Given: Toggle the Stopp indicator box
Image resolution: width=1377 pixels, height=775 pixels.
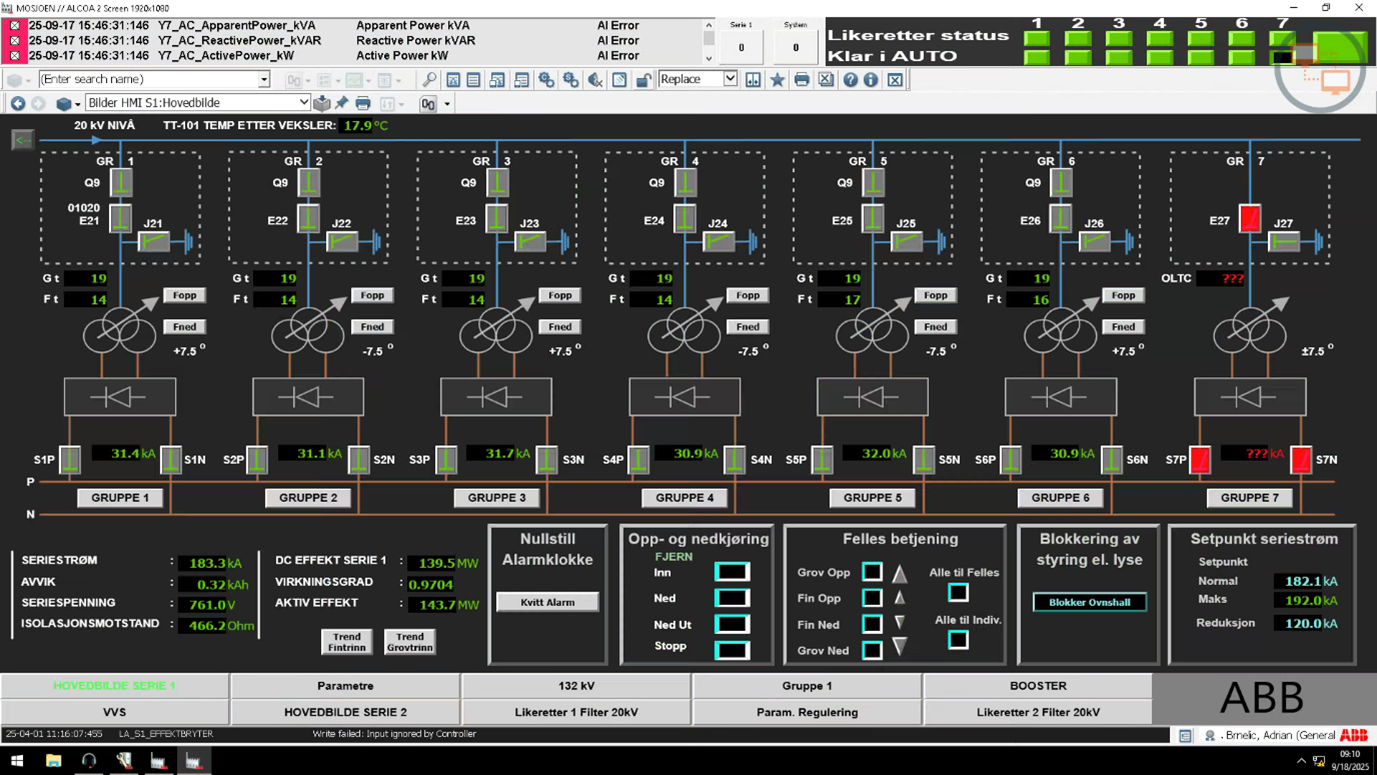Looking at the screenshot, I should click(x=731, y=649).
